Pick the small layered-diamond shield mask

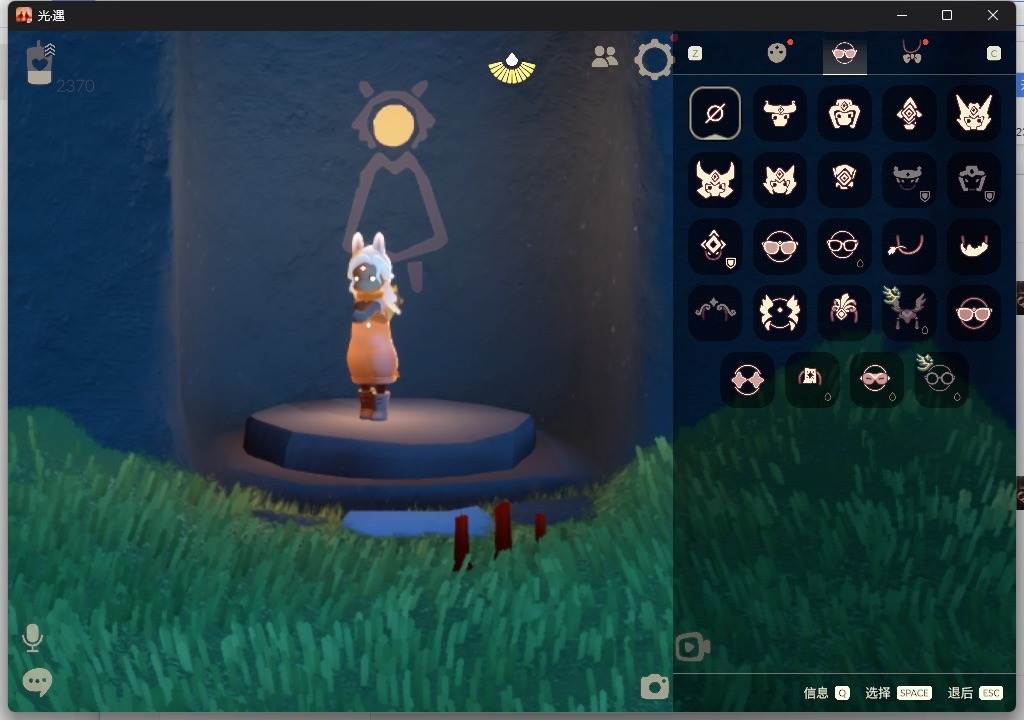[844, 180]
